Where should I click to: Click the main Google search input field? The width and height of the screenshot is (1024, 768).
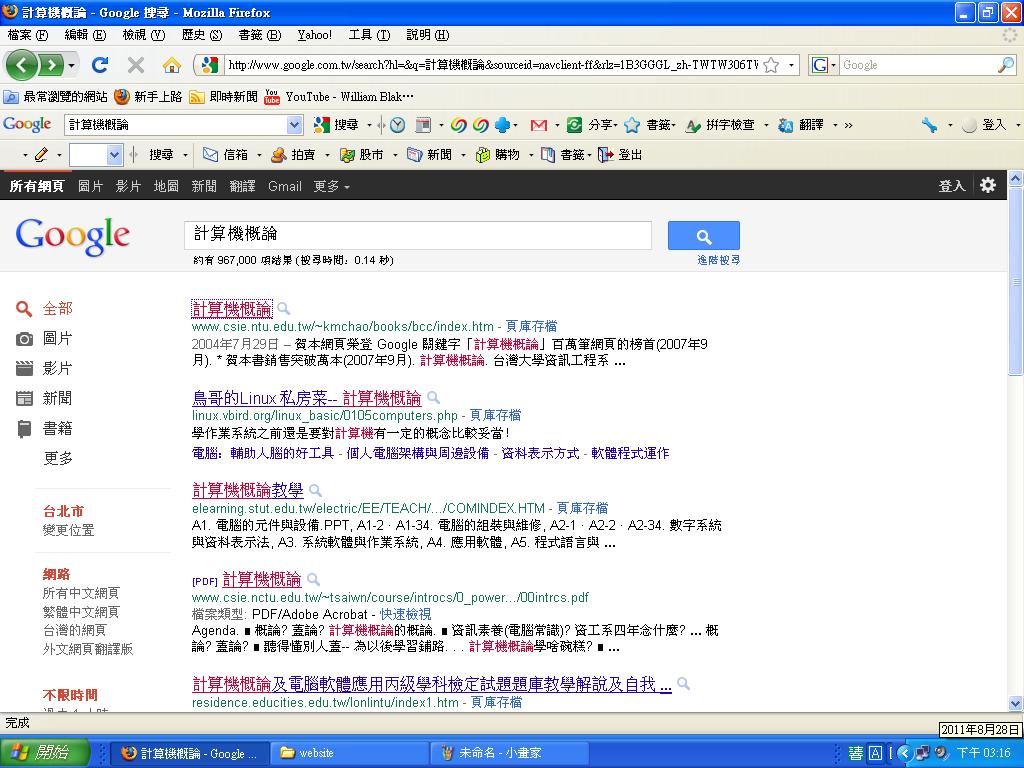pos(418,234)
